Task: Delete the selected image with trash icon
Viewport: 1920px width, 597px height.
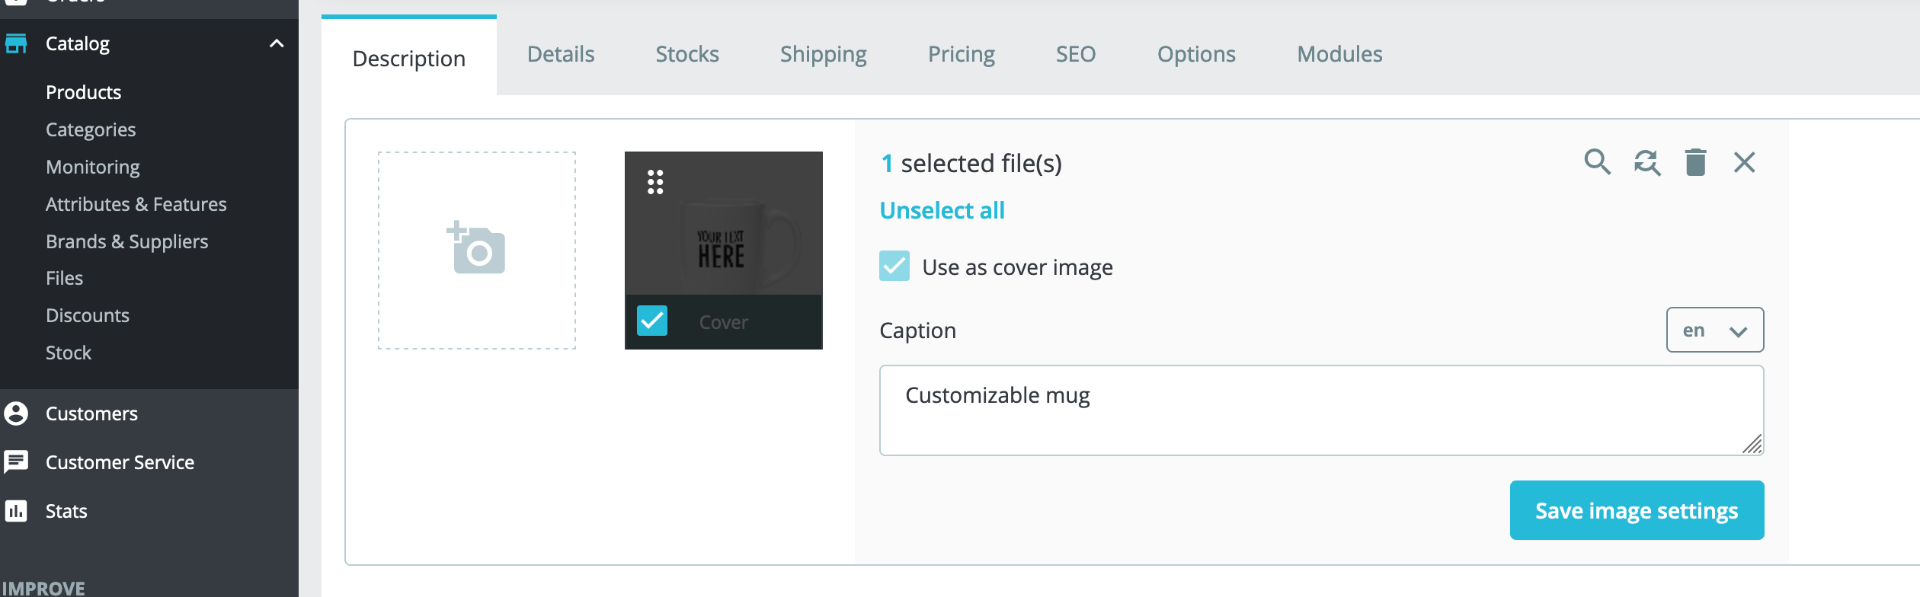Action: pyautogui.click(x=1695, y=162)
